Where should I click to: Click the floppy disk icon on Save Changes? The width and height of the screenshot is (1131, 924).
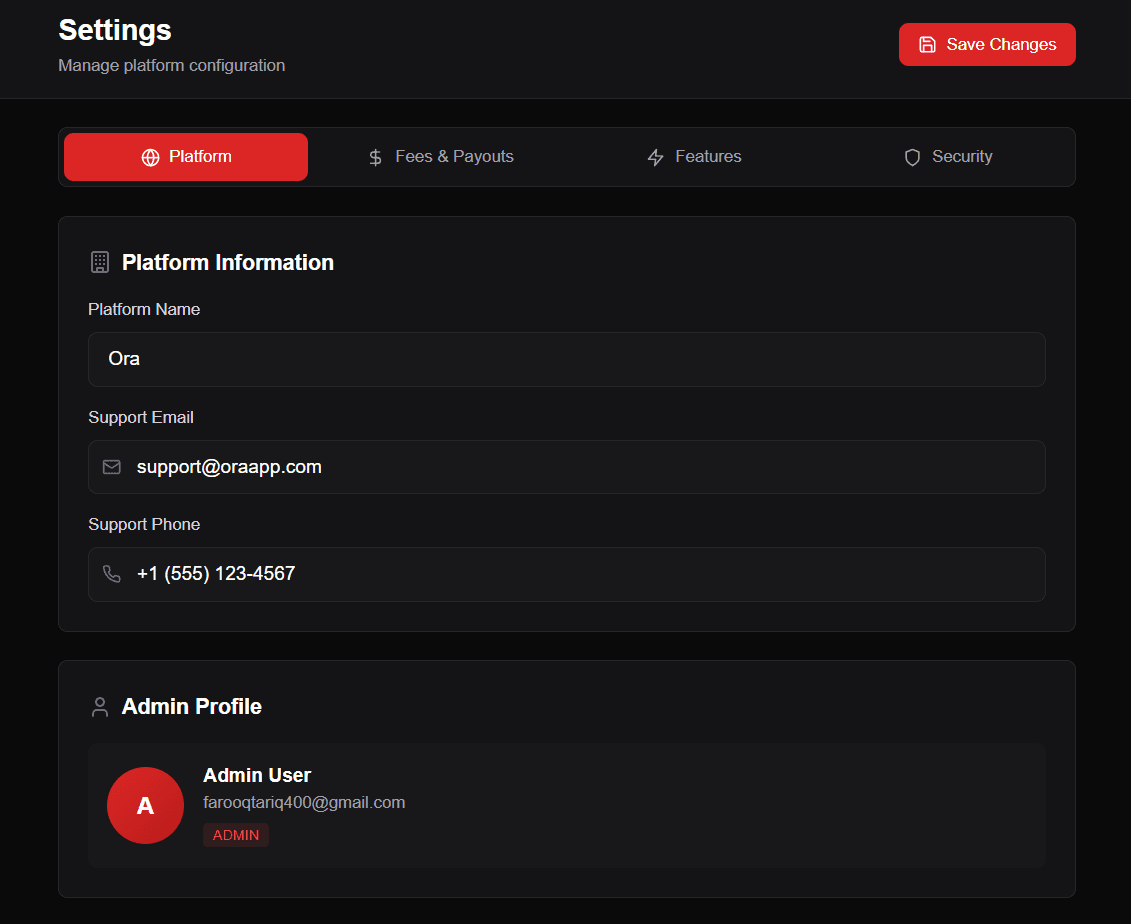coord(928,44)
